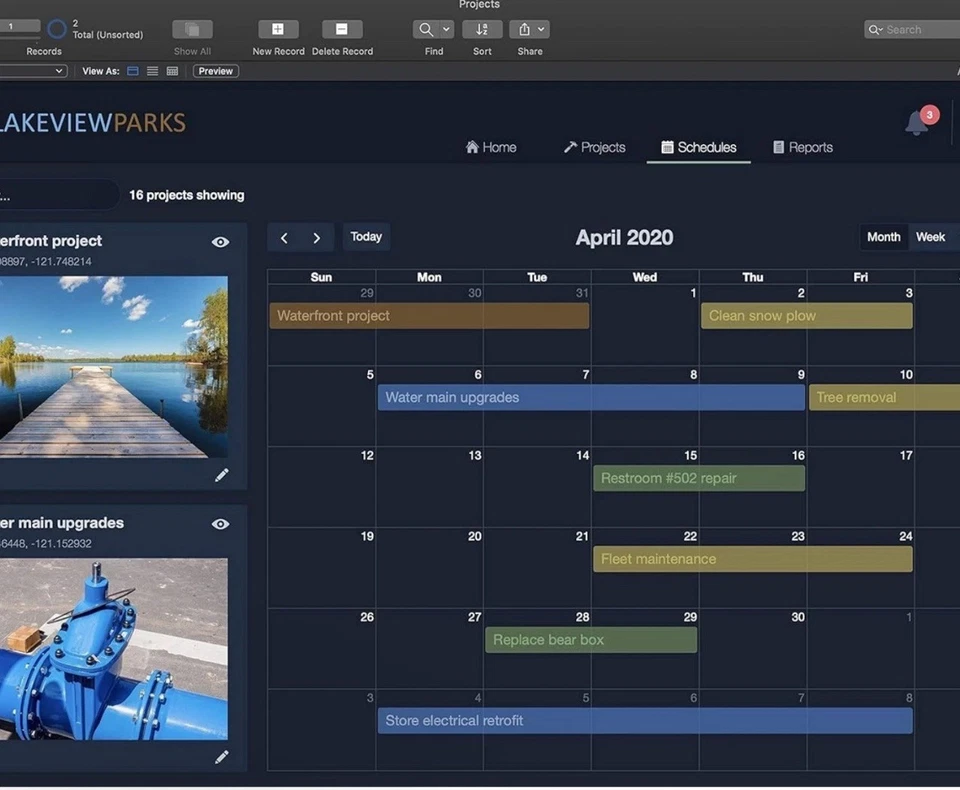The width and height of the screenshot is (960, 790).
Task: Toggle visibility of the Waterfront project
Action: [221, 241]
